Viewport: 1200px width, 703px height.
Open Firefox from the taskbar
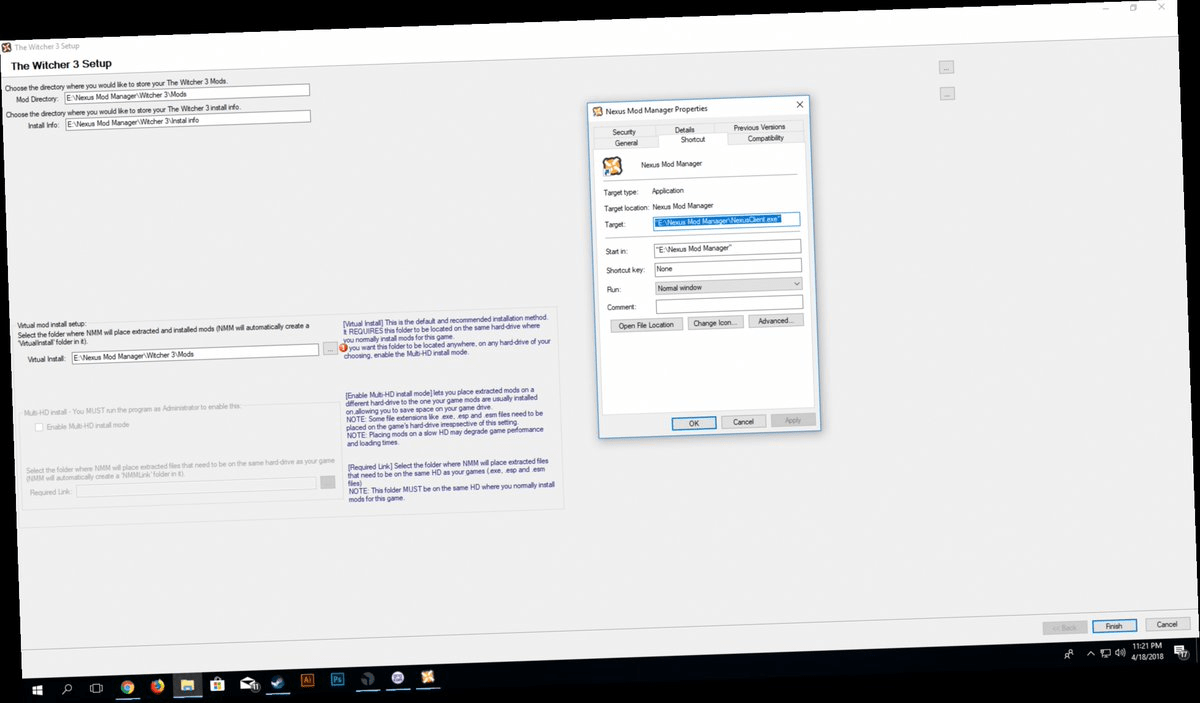158,686
